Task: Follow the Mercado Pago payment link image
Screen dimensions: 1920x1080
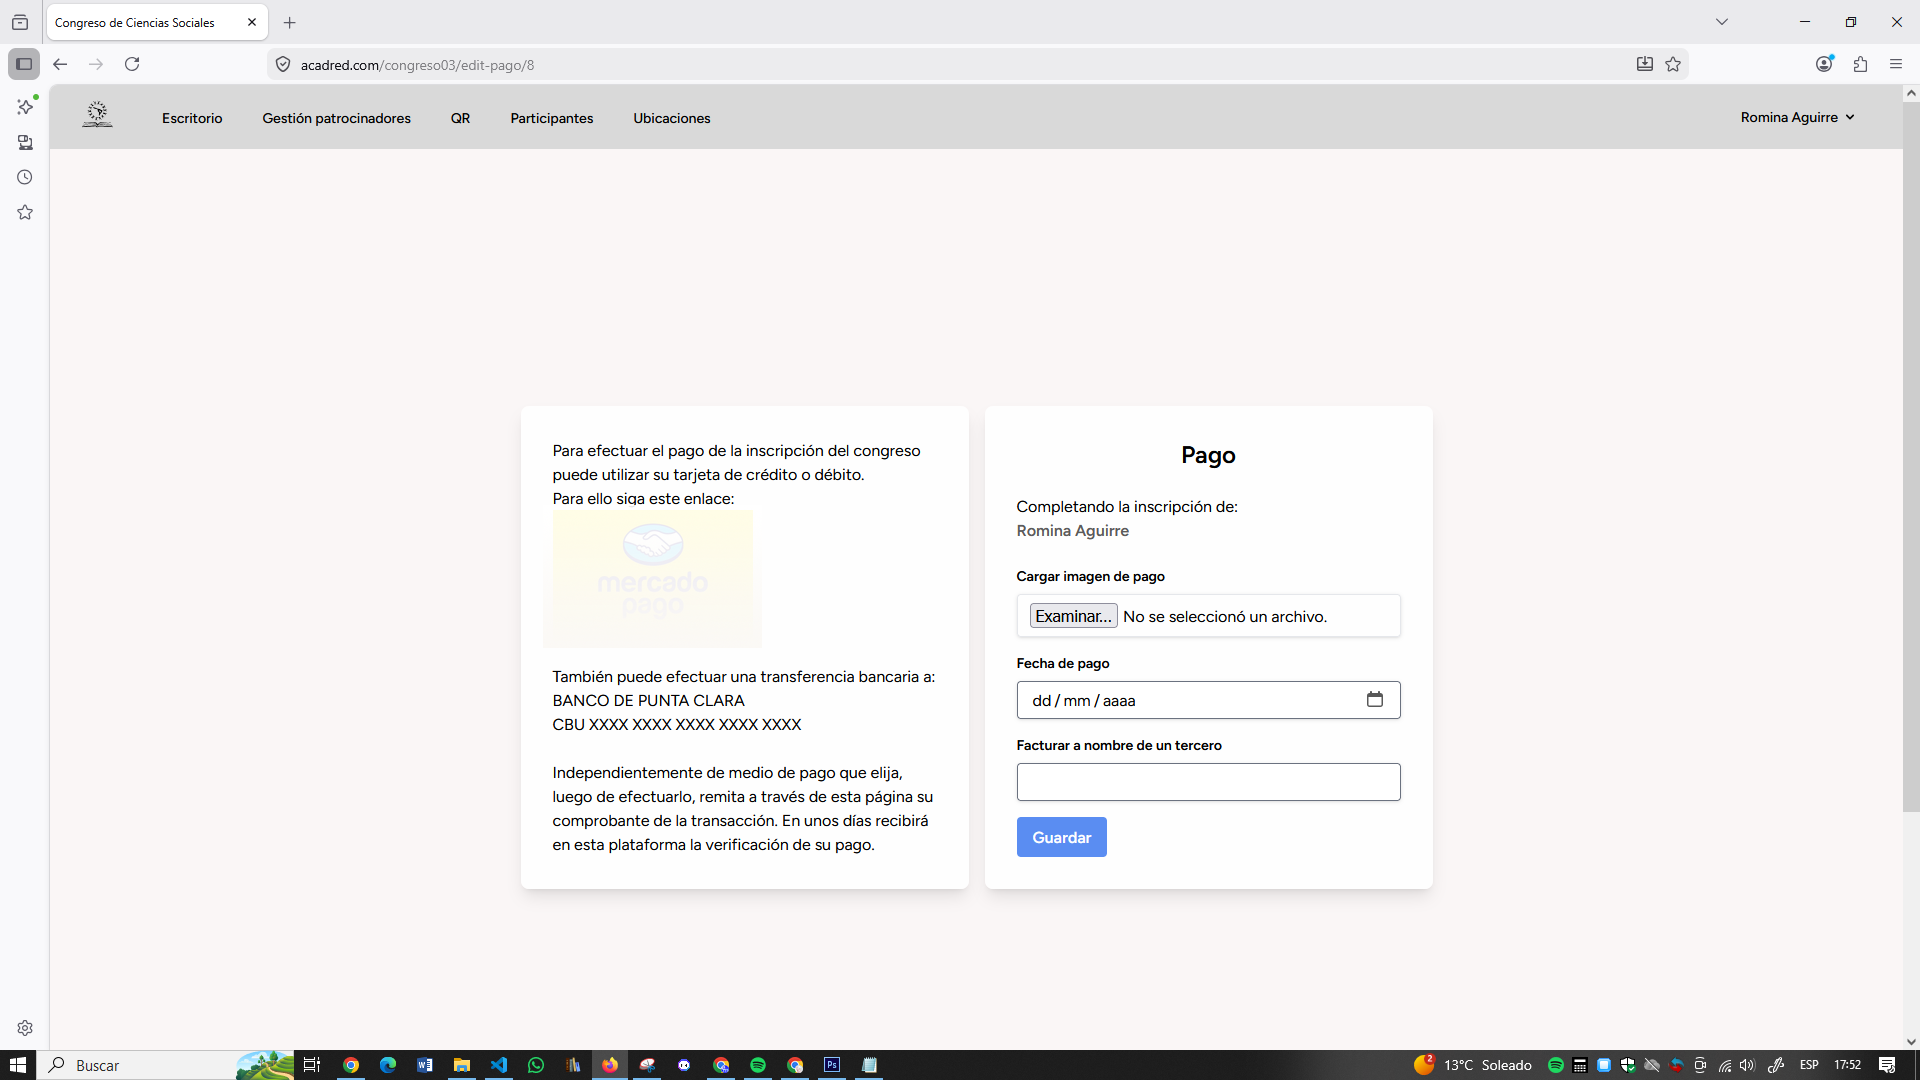Action: pyautogui.click(x=652, y=578)
